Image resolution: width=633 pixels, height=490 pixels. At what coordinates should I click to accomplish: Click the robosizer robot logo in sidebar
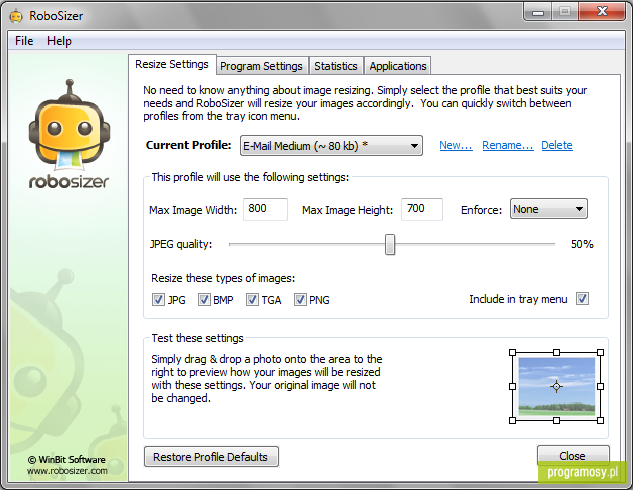click(69, 134)
